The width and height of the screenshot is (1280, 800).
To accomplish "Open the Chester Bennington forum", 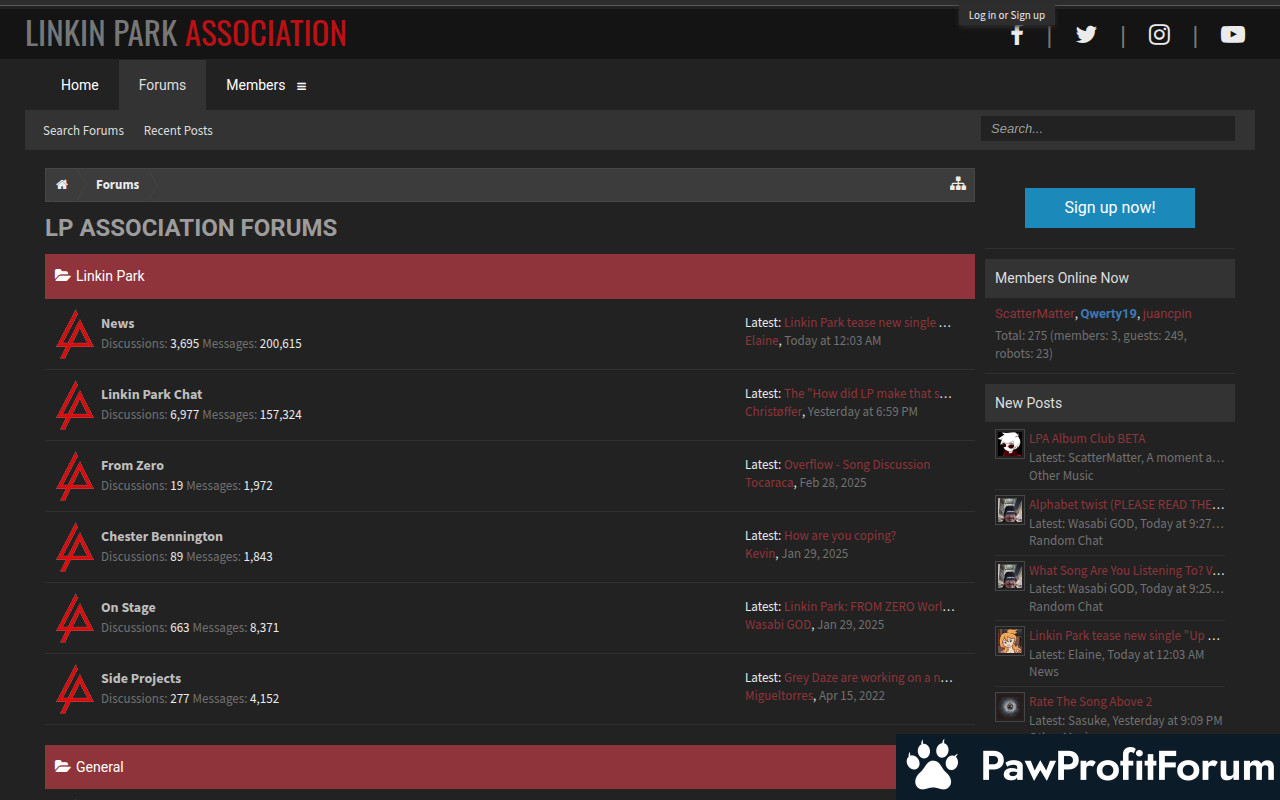I will pos(162,537).
